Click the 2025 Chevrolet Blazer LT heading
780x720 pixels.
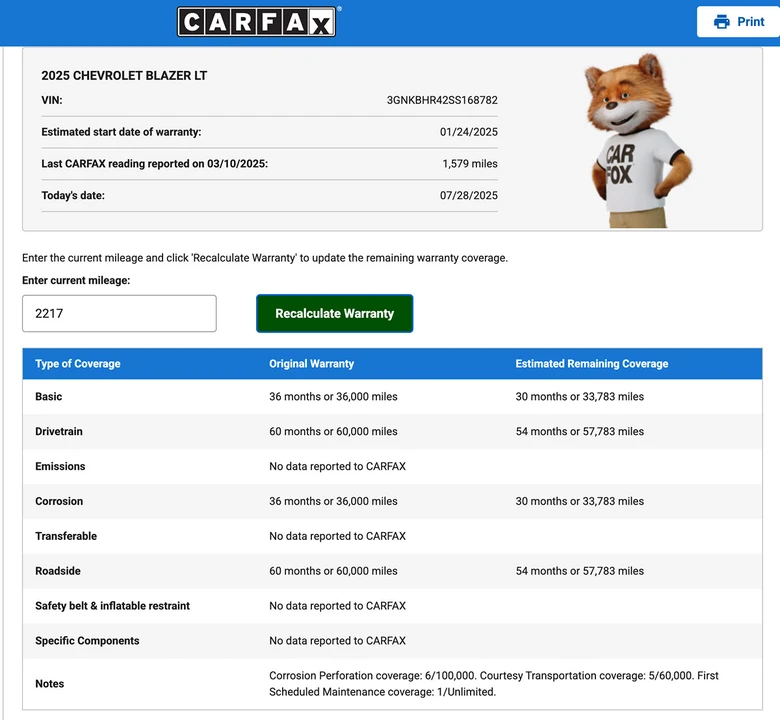click(x=124, y=76)
